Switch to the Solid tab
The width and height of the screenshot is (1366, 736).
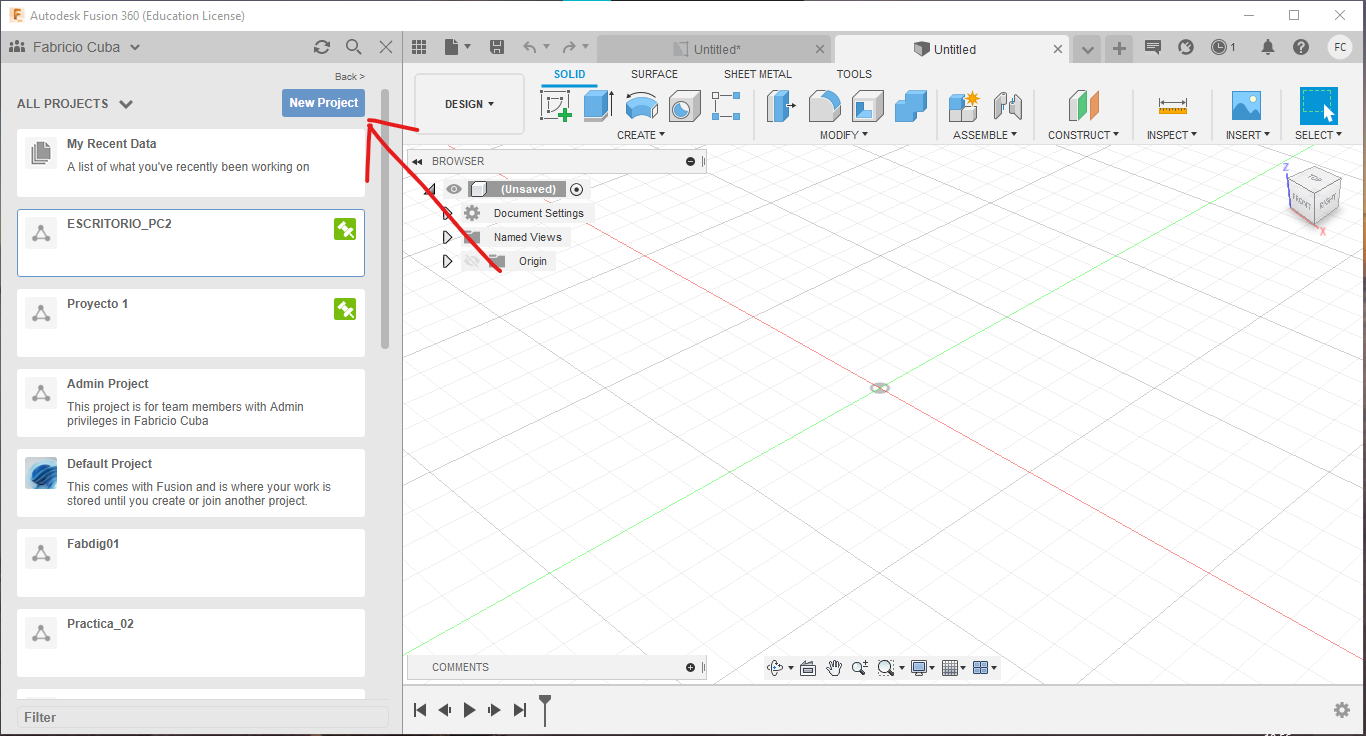570,74
